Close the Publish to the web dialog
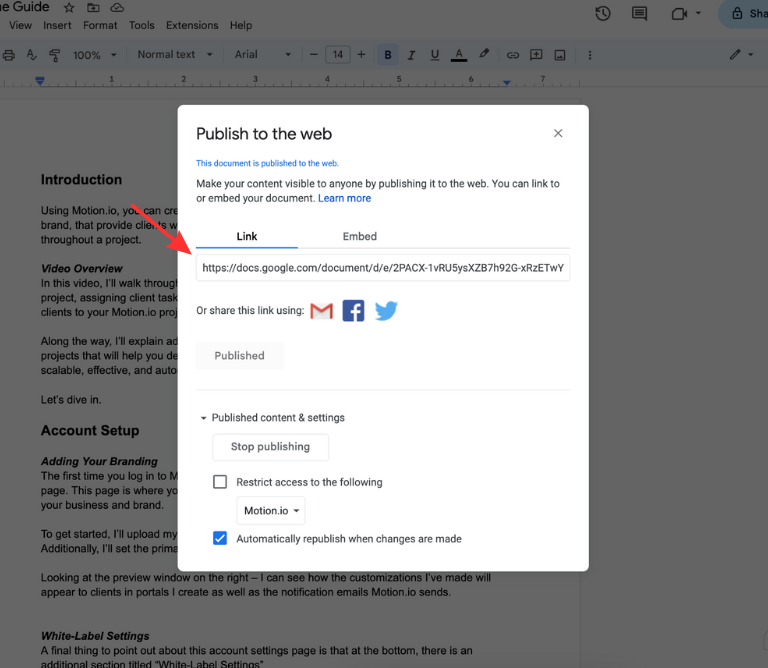This screenshot has width=768, height=668. click(558, 134)
